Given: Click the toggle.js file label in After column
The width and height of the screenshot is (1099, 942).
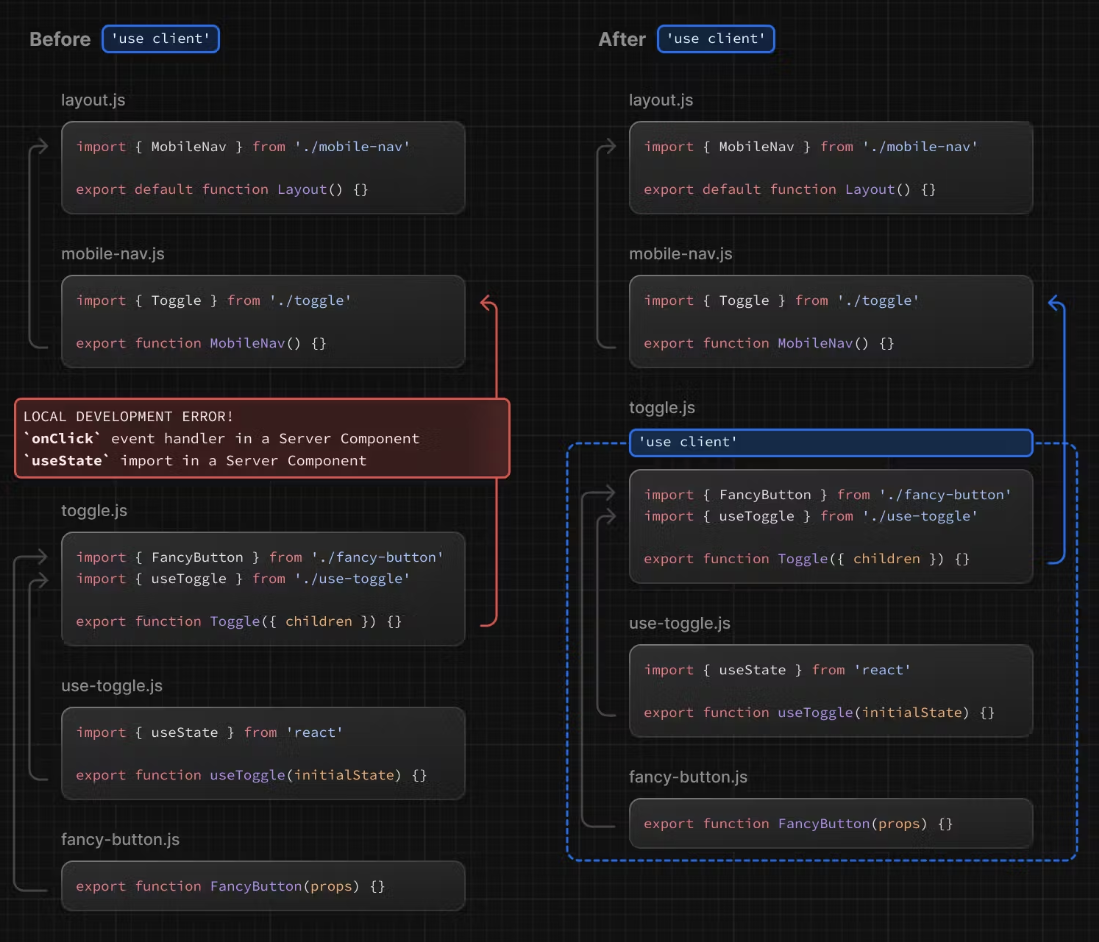Looking at the screenshot, I should point(661,408).
